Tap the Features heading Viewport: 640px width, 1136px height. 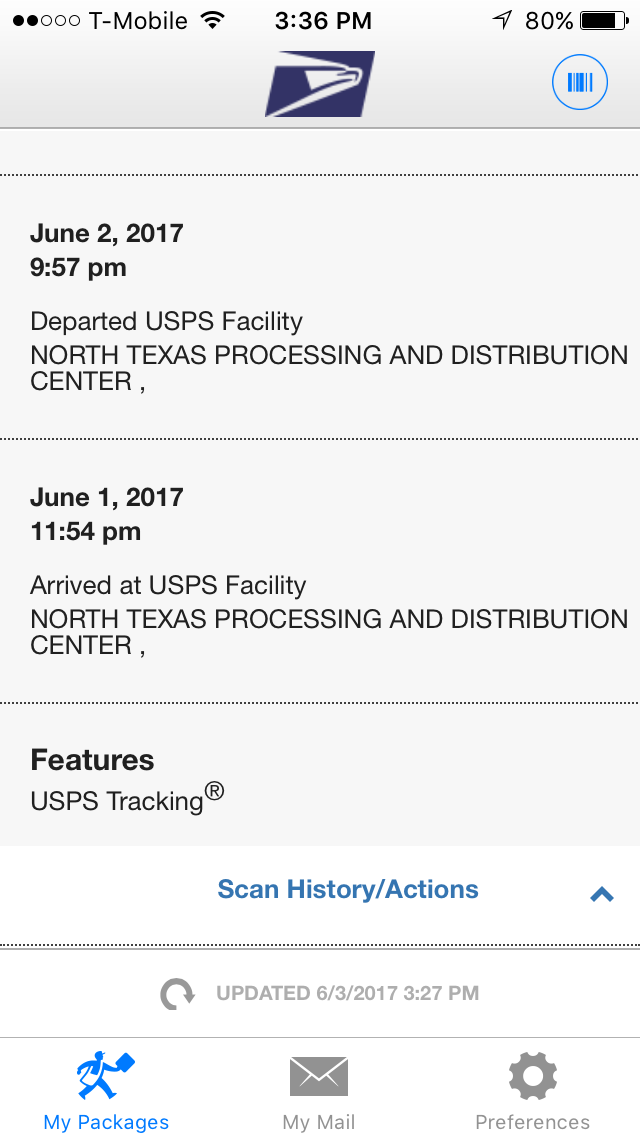click(x=92, y=760)
